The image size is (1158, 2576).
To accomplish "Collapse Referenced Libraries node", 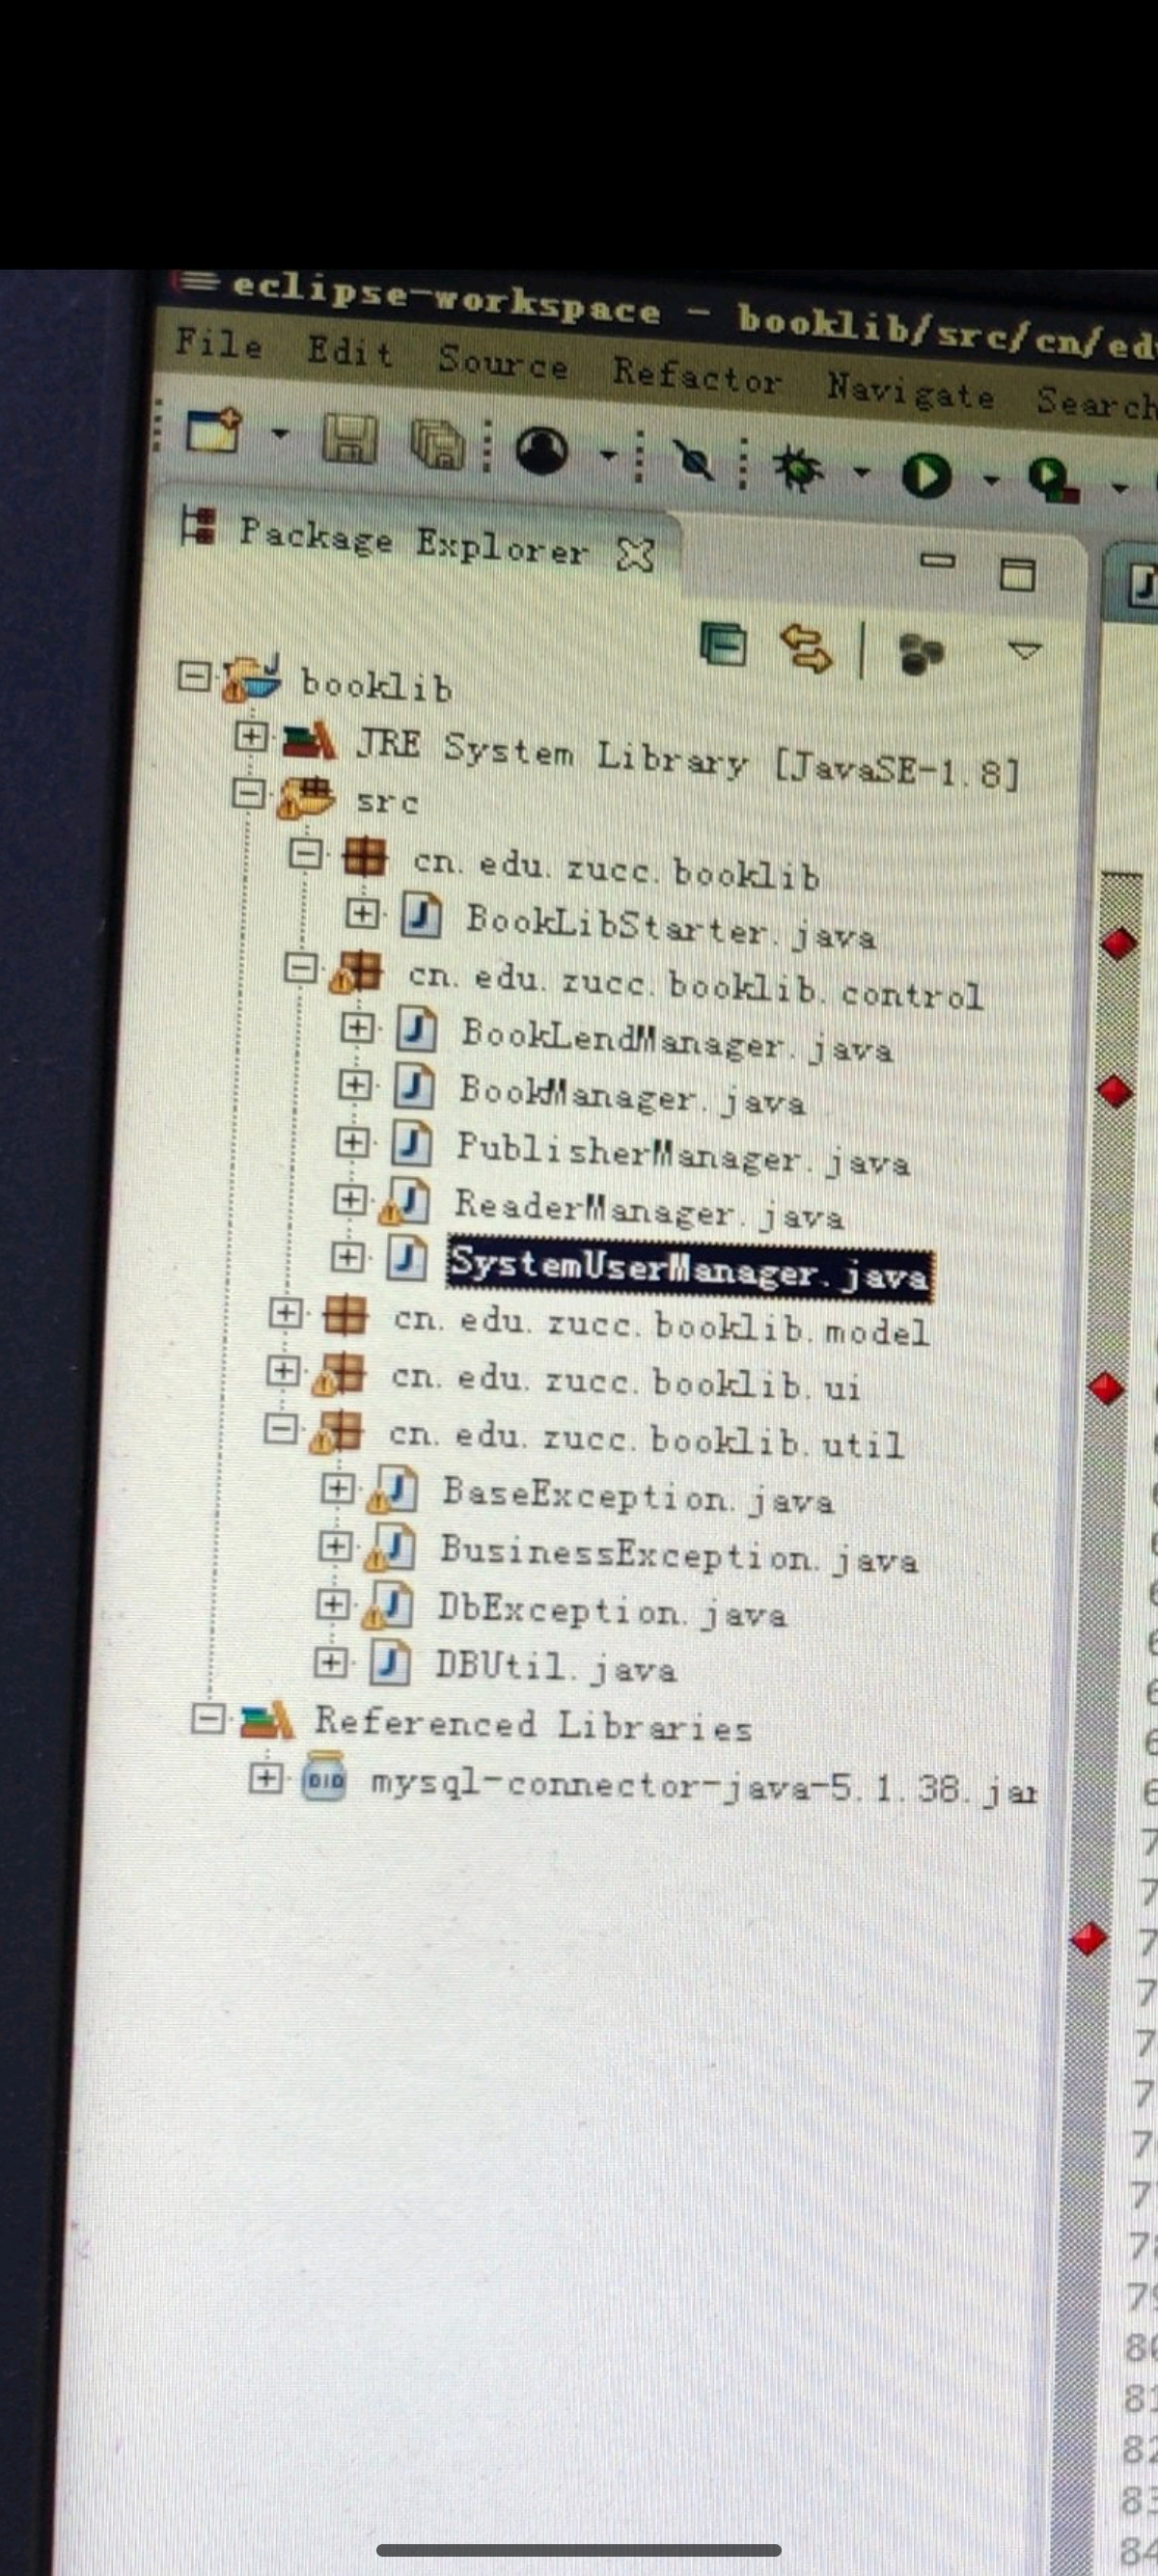I will 208,1718.
